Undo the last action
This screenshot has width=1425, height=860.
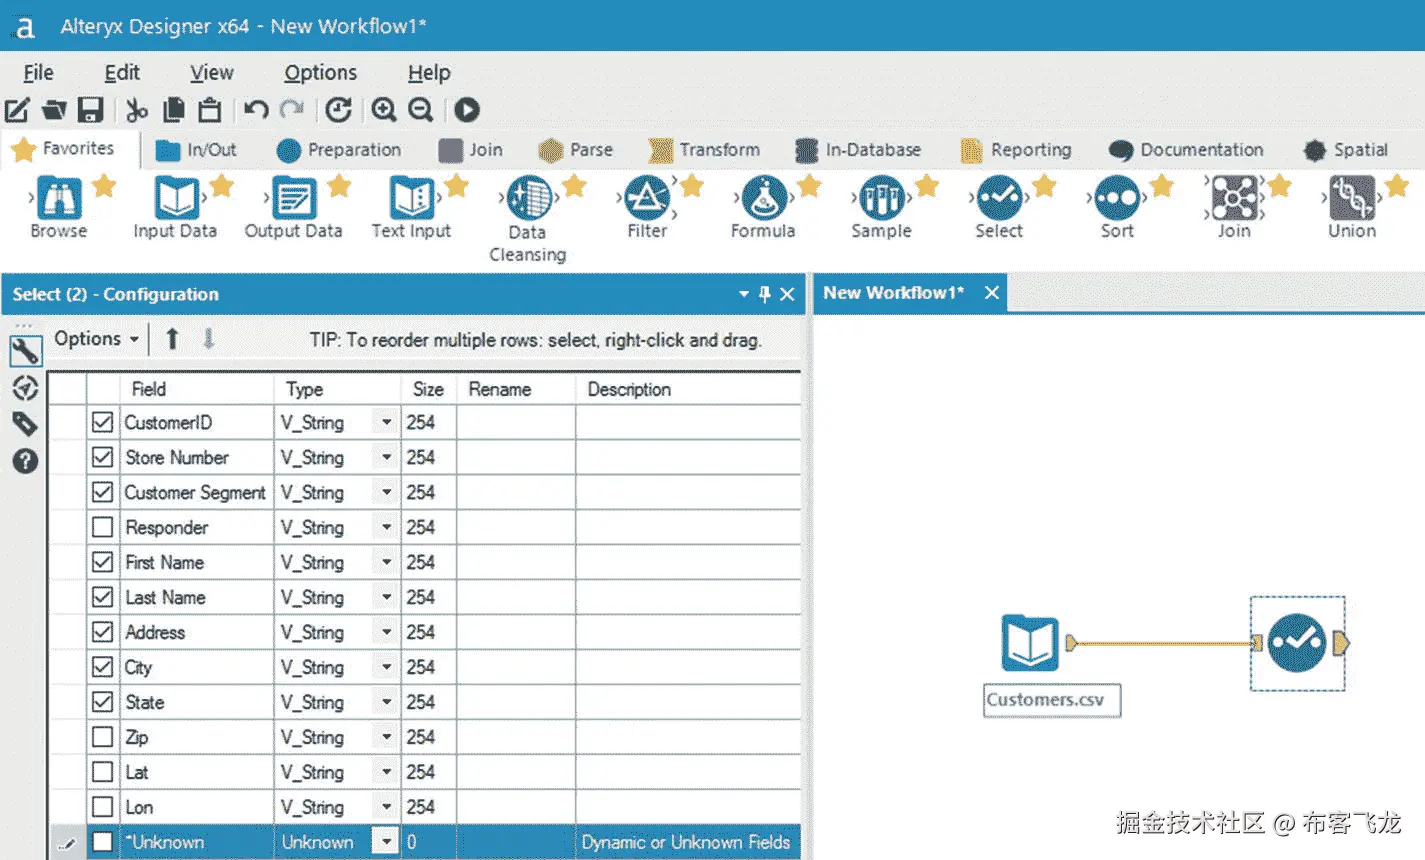tap(256, 110)
